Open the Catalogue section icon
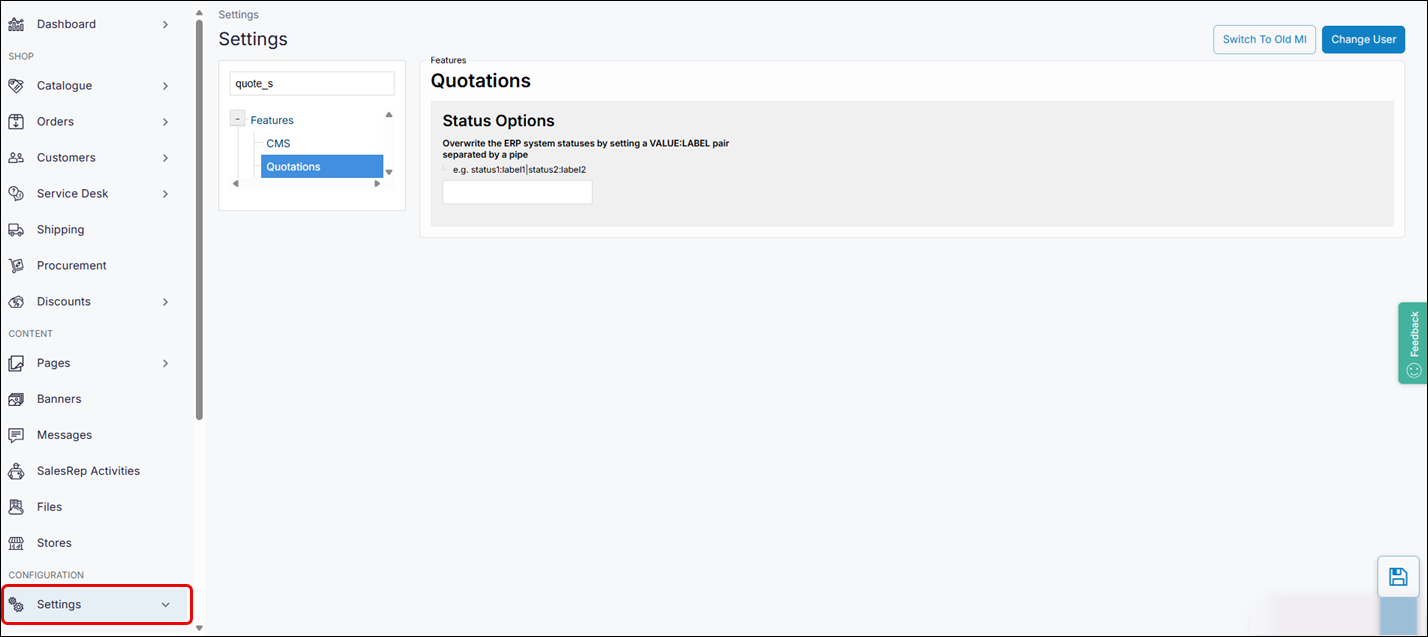The image size is (1428, 637). 17,85
